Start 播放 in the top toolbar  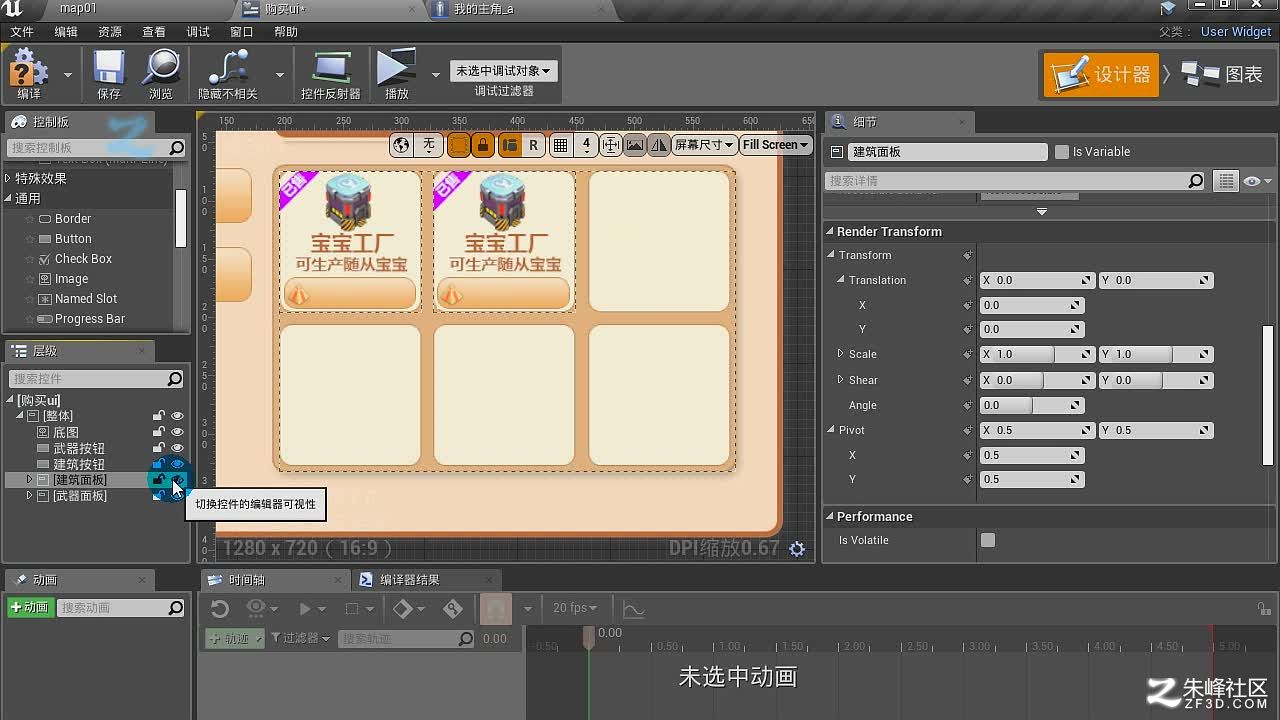397,74
